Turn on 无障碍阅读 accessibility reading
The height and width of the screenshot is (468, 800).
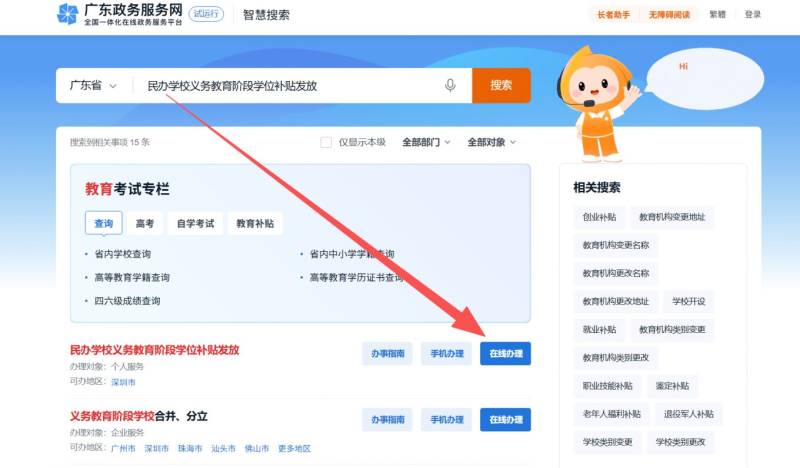point(669,15)
